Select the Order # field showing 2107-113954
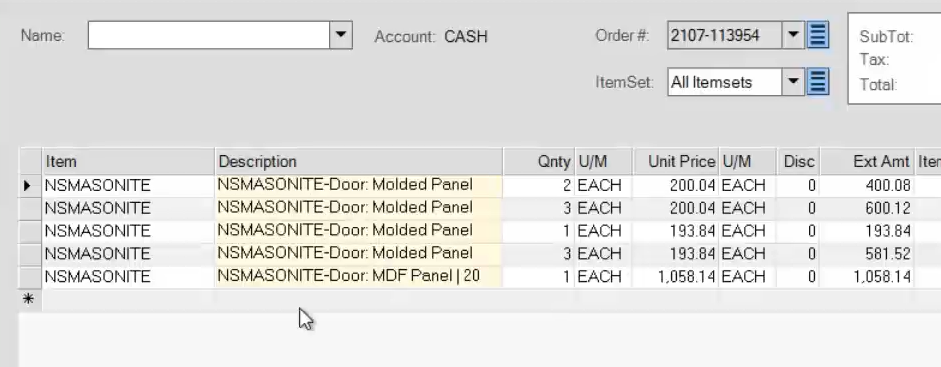This screenshot has height=367, width=941. point(724,35)
